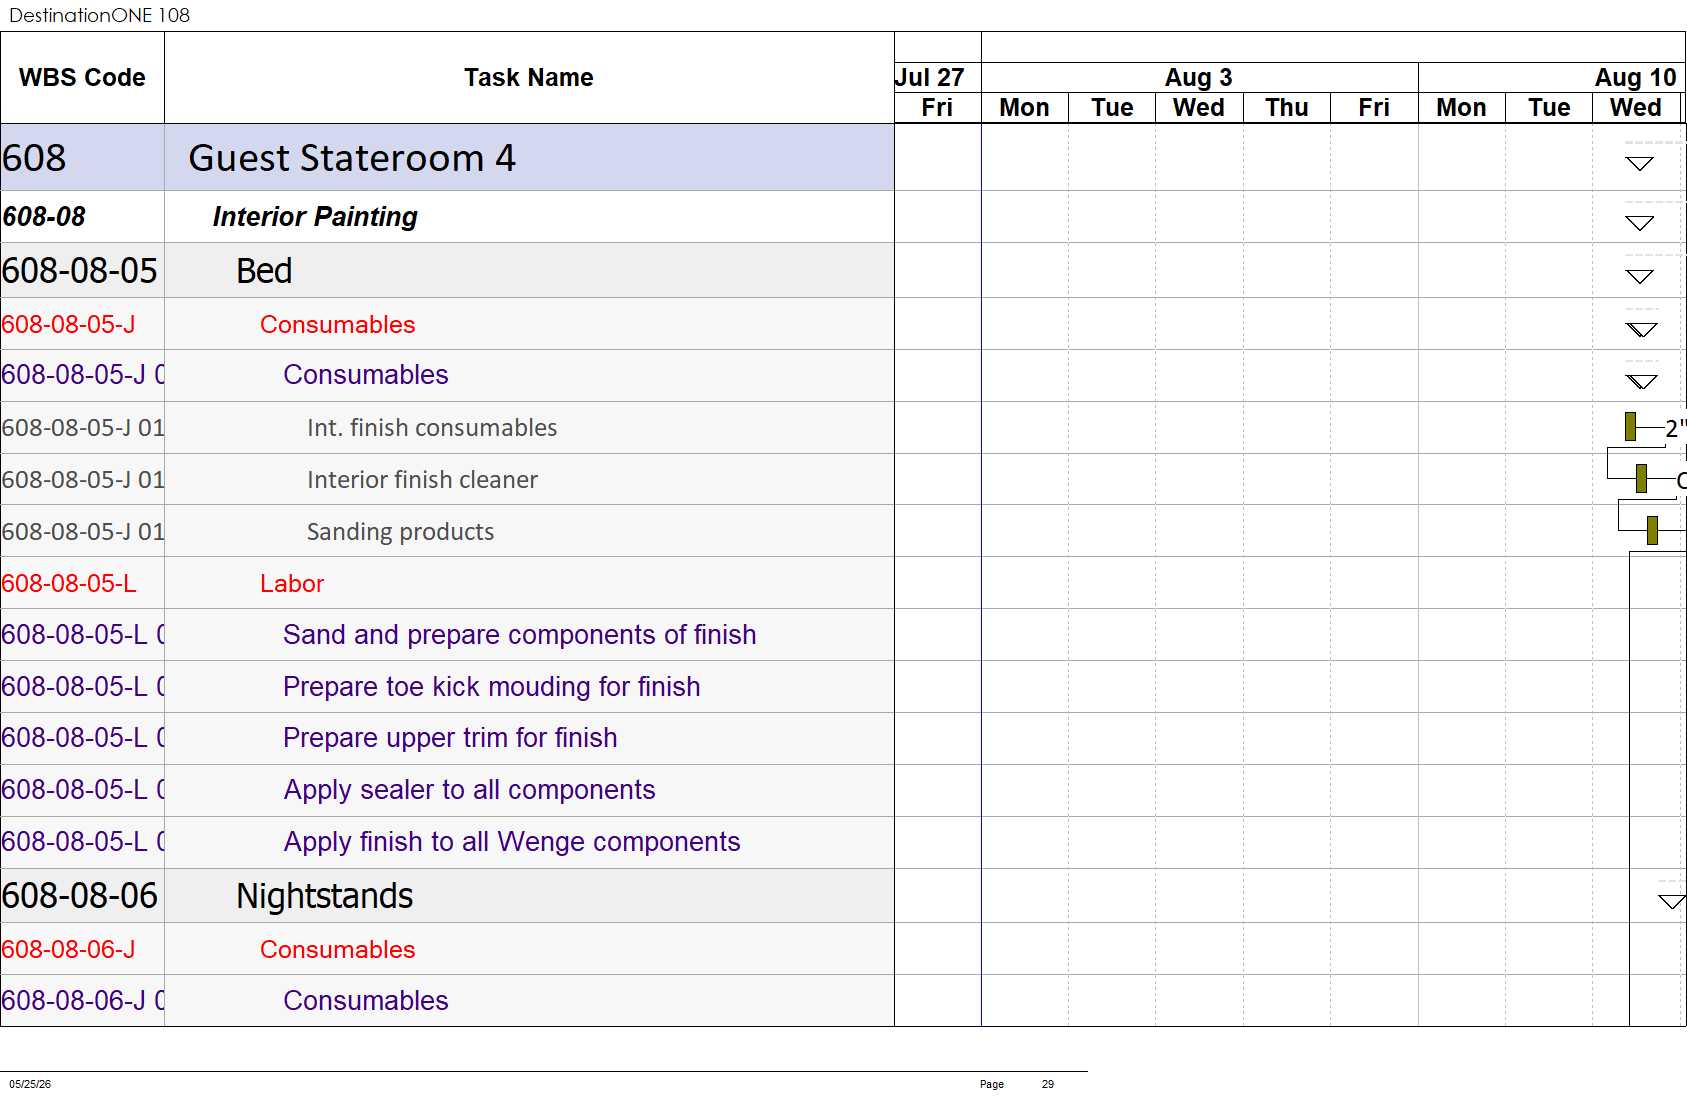Click WBS code cell 608-08-05-J in red
1687x1097 pixels.
(82, 325)
